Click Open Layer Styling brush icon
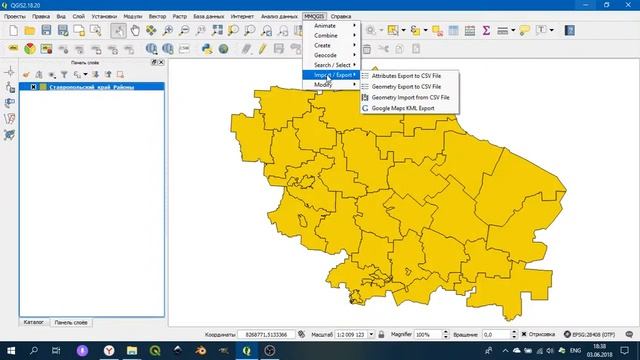The image size is (640, 360). point(26,75)
